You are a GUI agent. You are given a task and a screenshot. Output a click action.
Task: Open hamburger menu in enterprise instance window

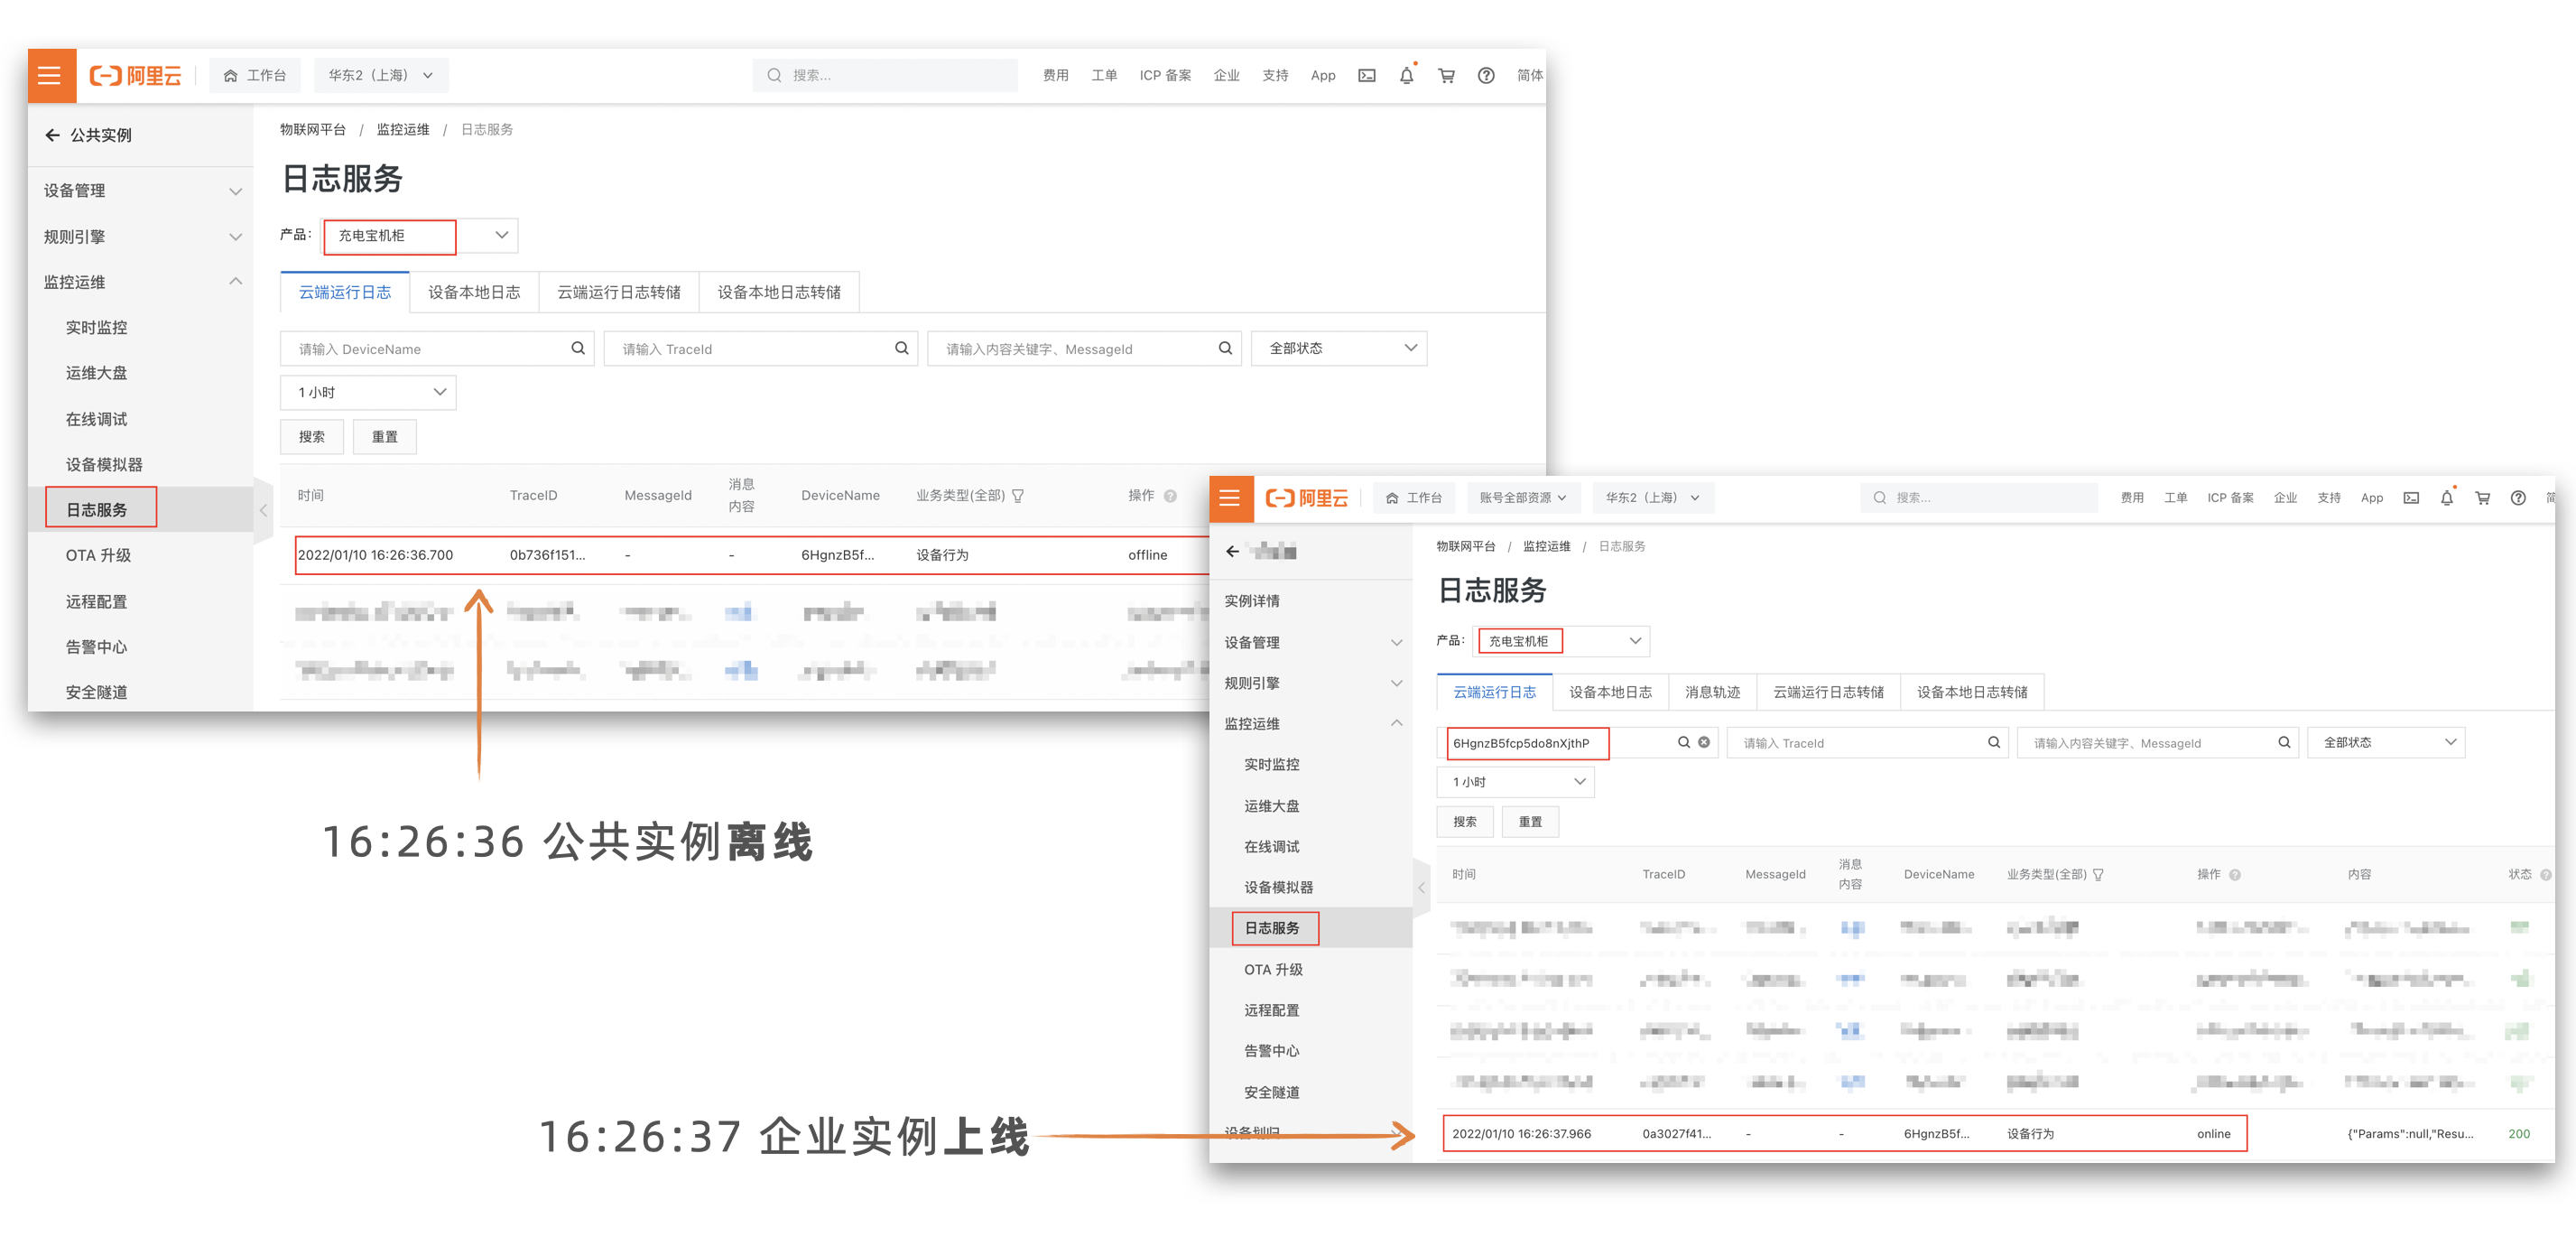(x=1230, y=497)
